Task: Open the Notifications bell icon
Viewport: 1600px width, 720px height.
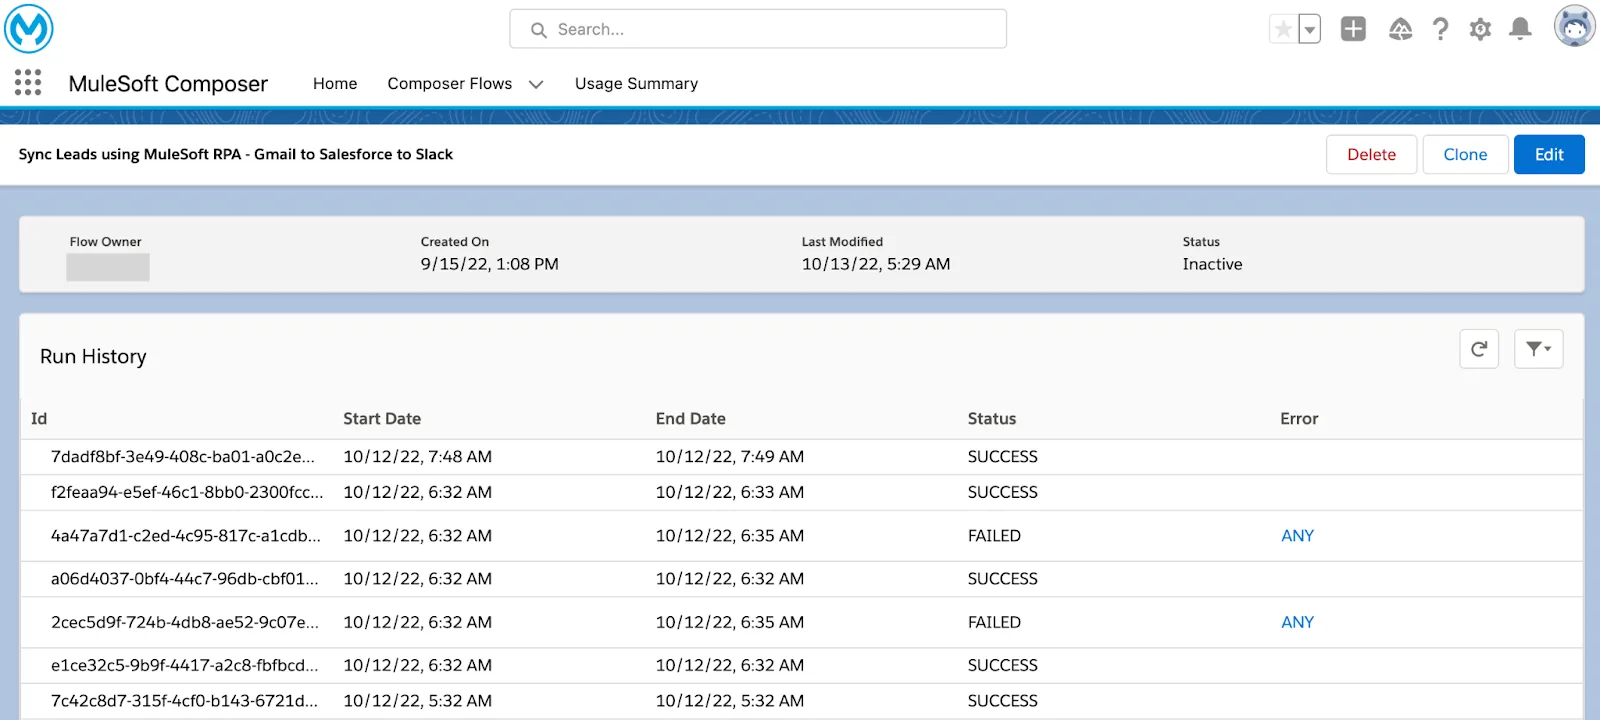Action: (1520, 29)
